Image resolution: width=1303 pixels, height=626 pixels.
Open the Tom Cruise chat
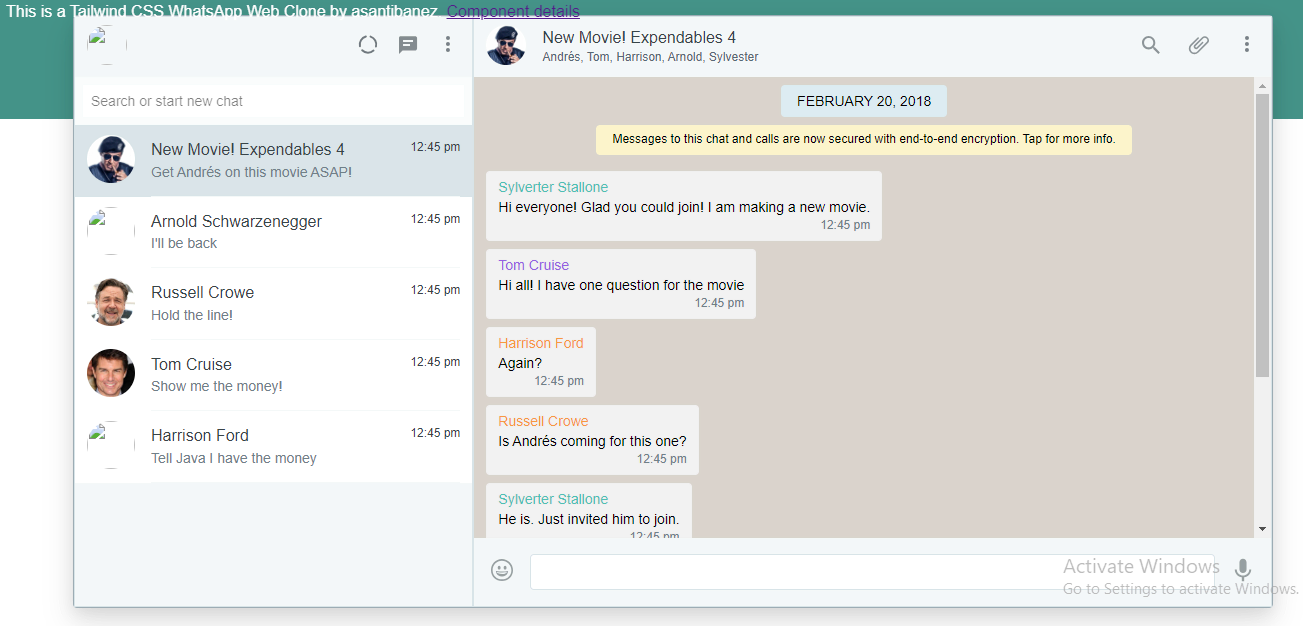(273, 375)
